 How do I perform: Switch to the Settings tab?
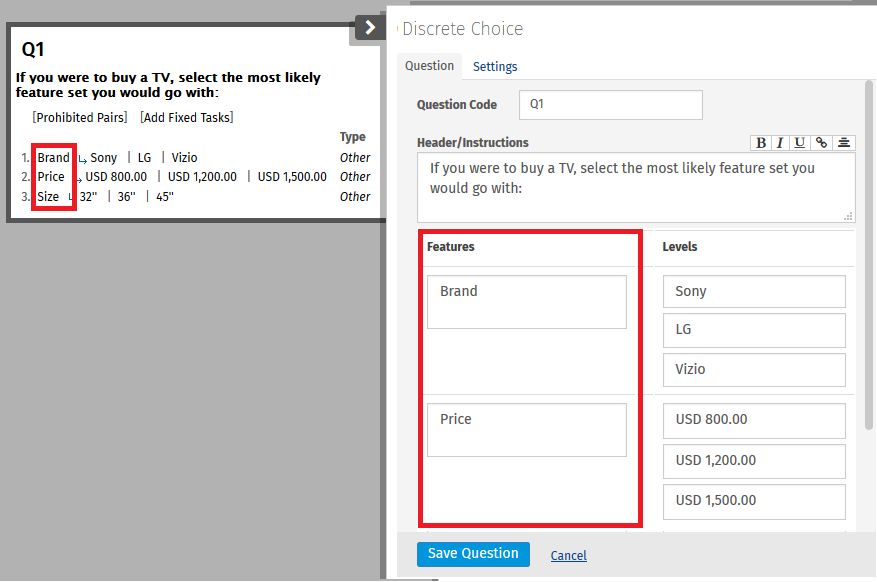[x=494, y=66]
